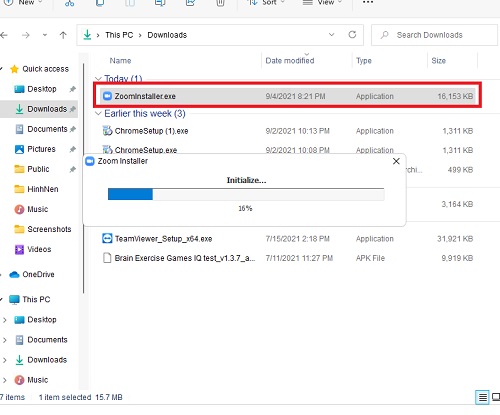This screenshot has width=500, height=415.
Task: Refresh the Downloads folder view
Action: coord(352,35)
